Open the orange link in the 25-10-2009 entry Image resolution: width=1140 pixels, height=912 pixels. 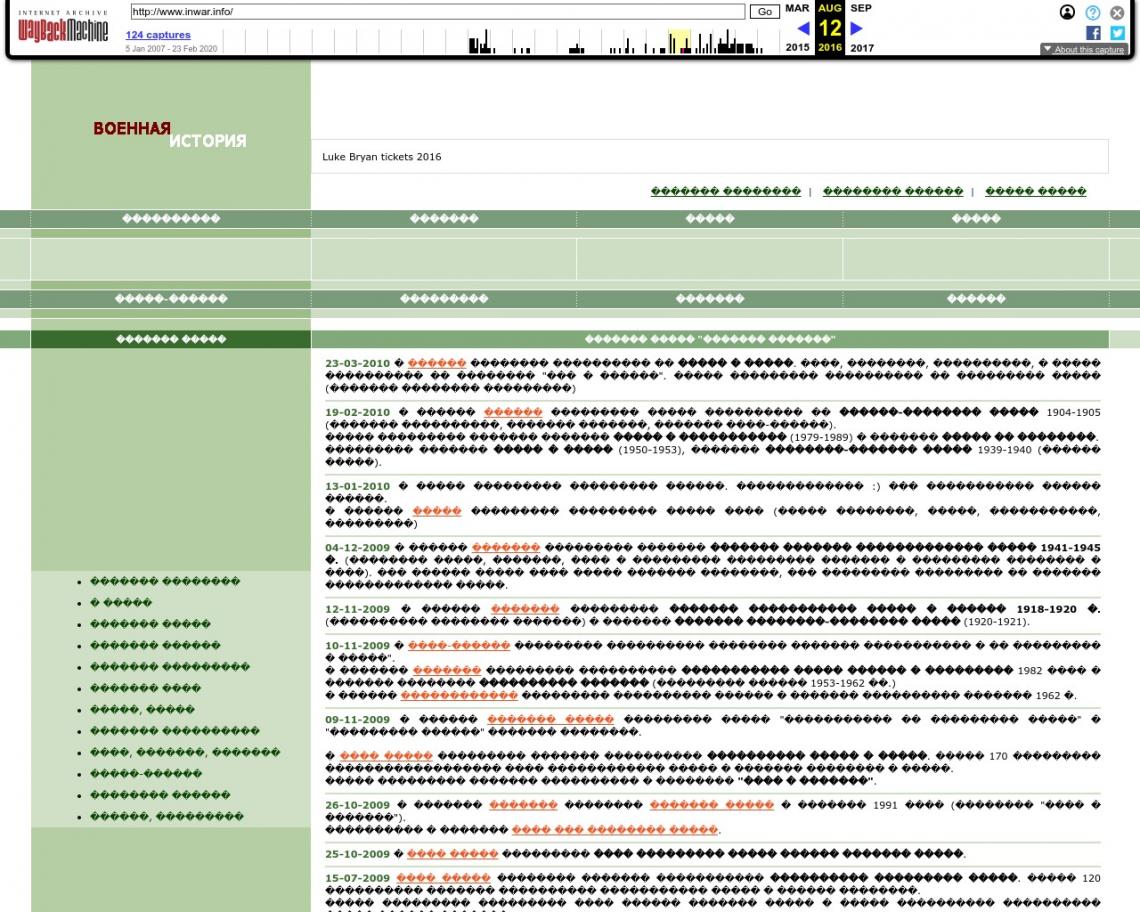pyautogui.click(x=452, y=854)
